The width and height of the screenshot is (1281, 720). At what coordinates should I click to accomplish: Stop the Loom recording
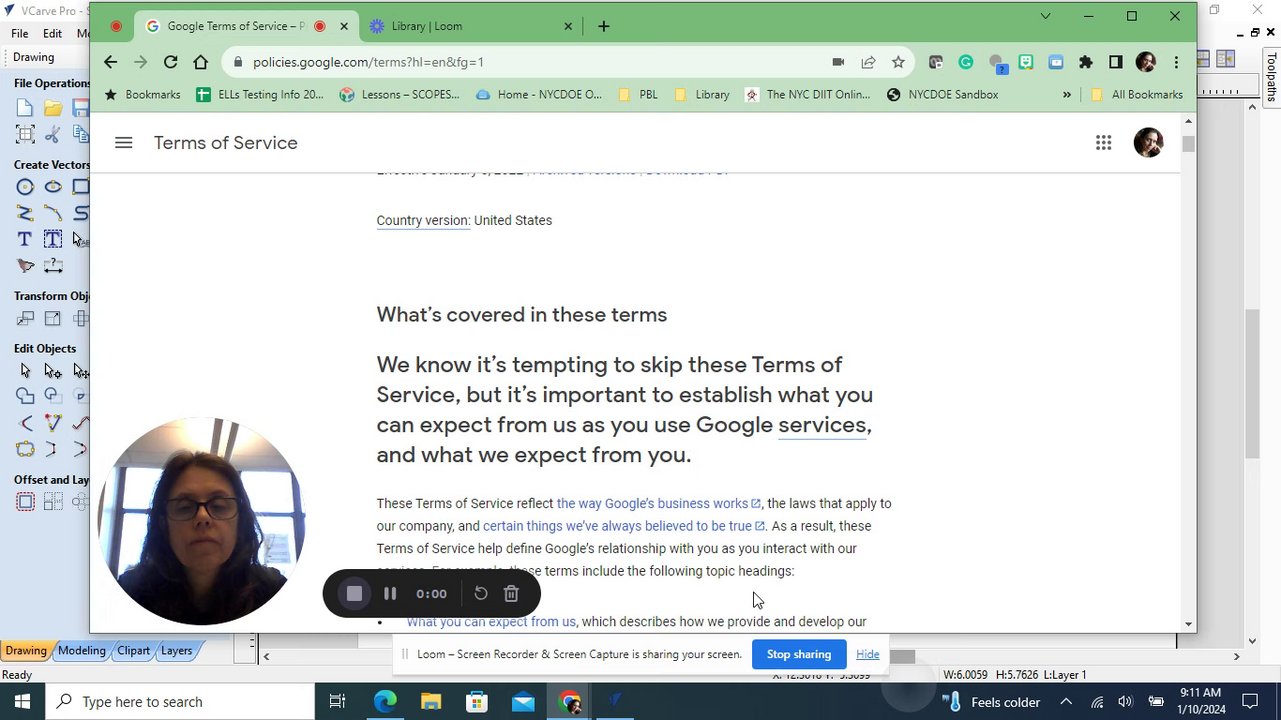click(354, 594)
